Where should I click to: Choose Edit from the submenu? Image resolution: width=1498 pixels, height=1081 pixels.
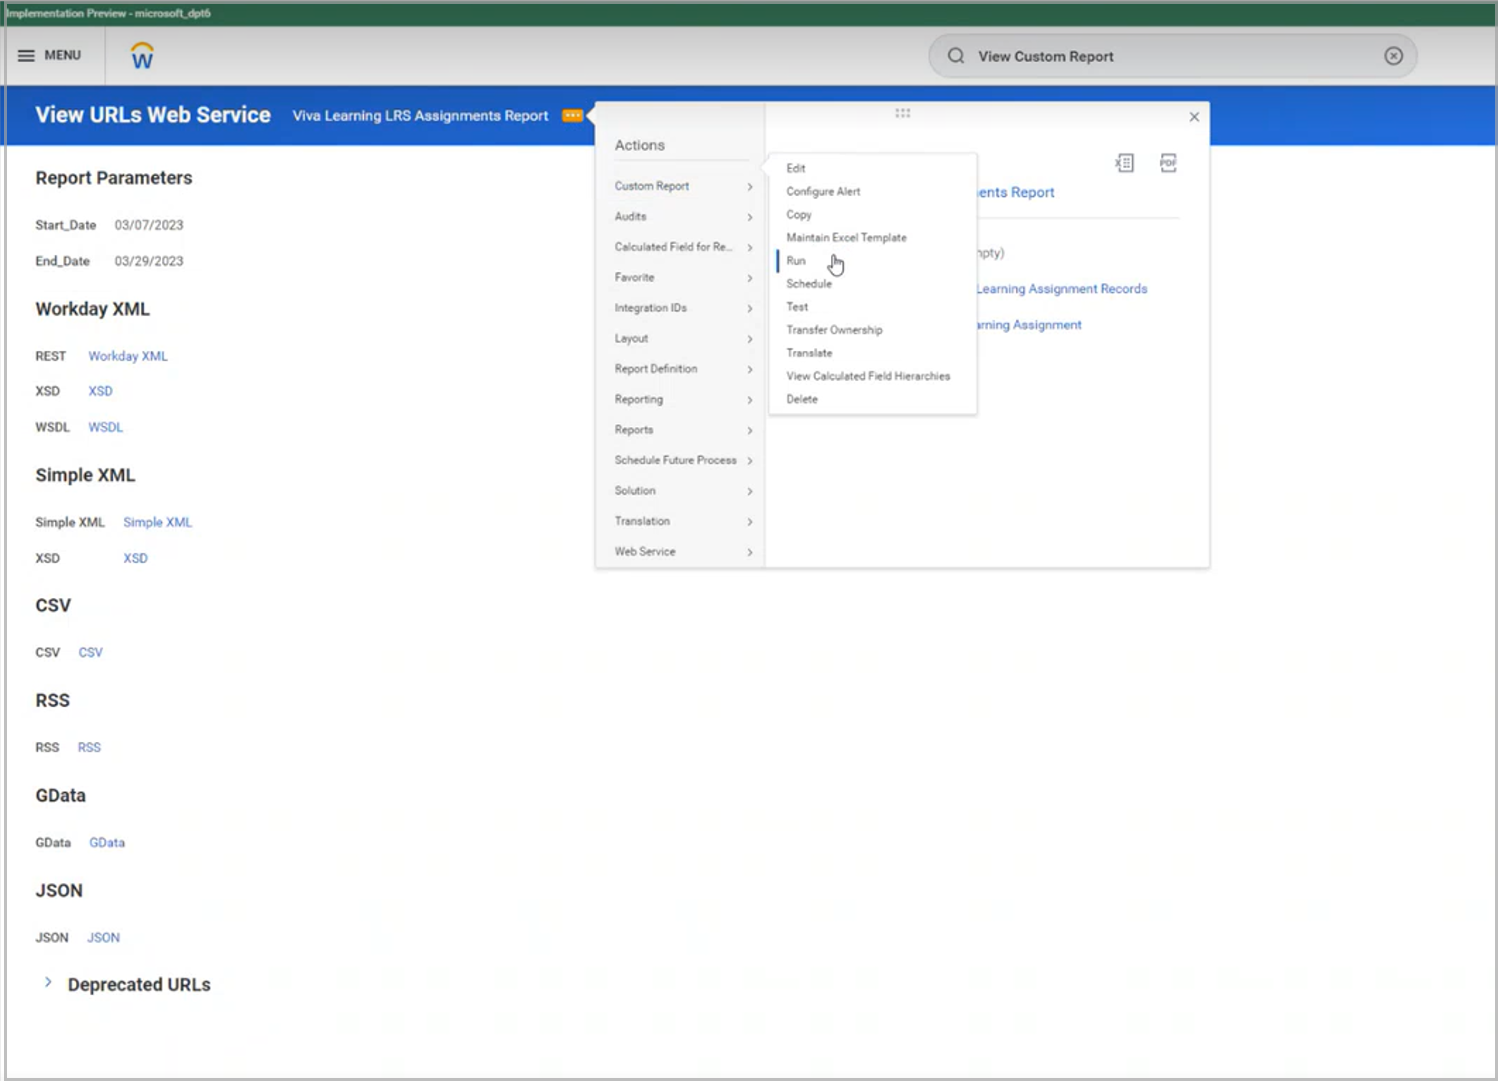(796, 168)
